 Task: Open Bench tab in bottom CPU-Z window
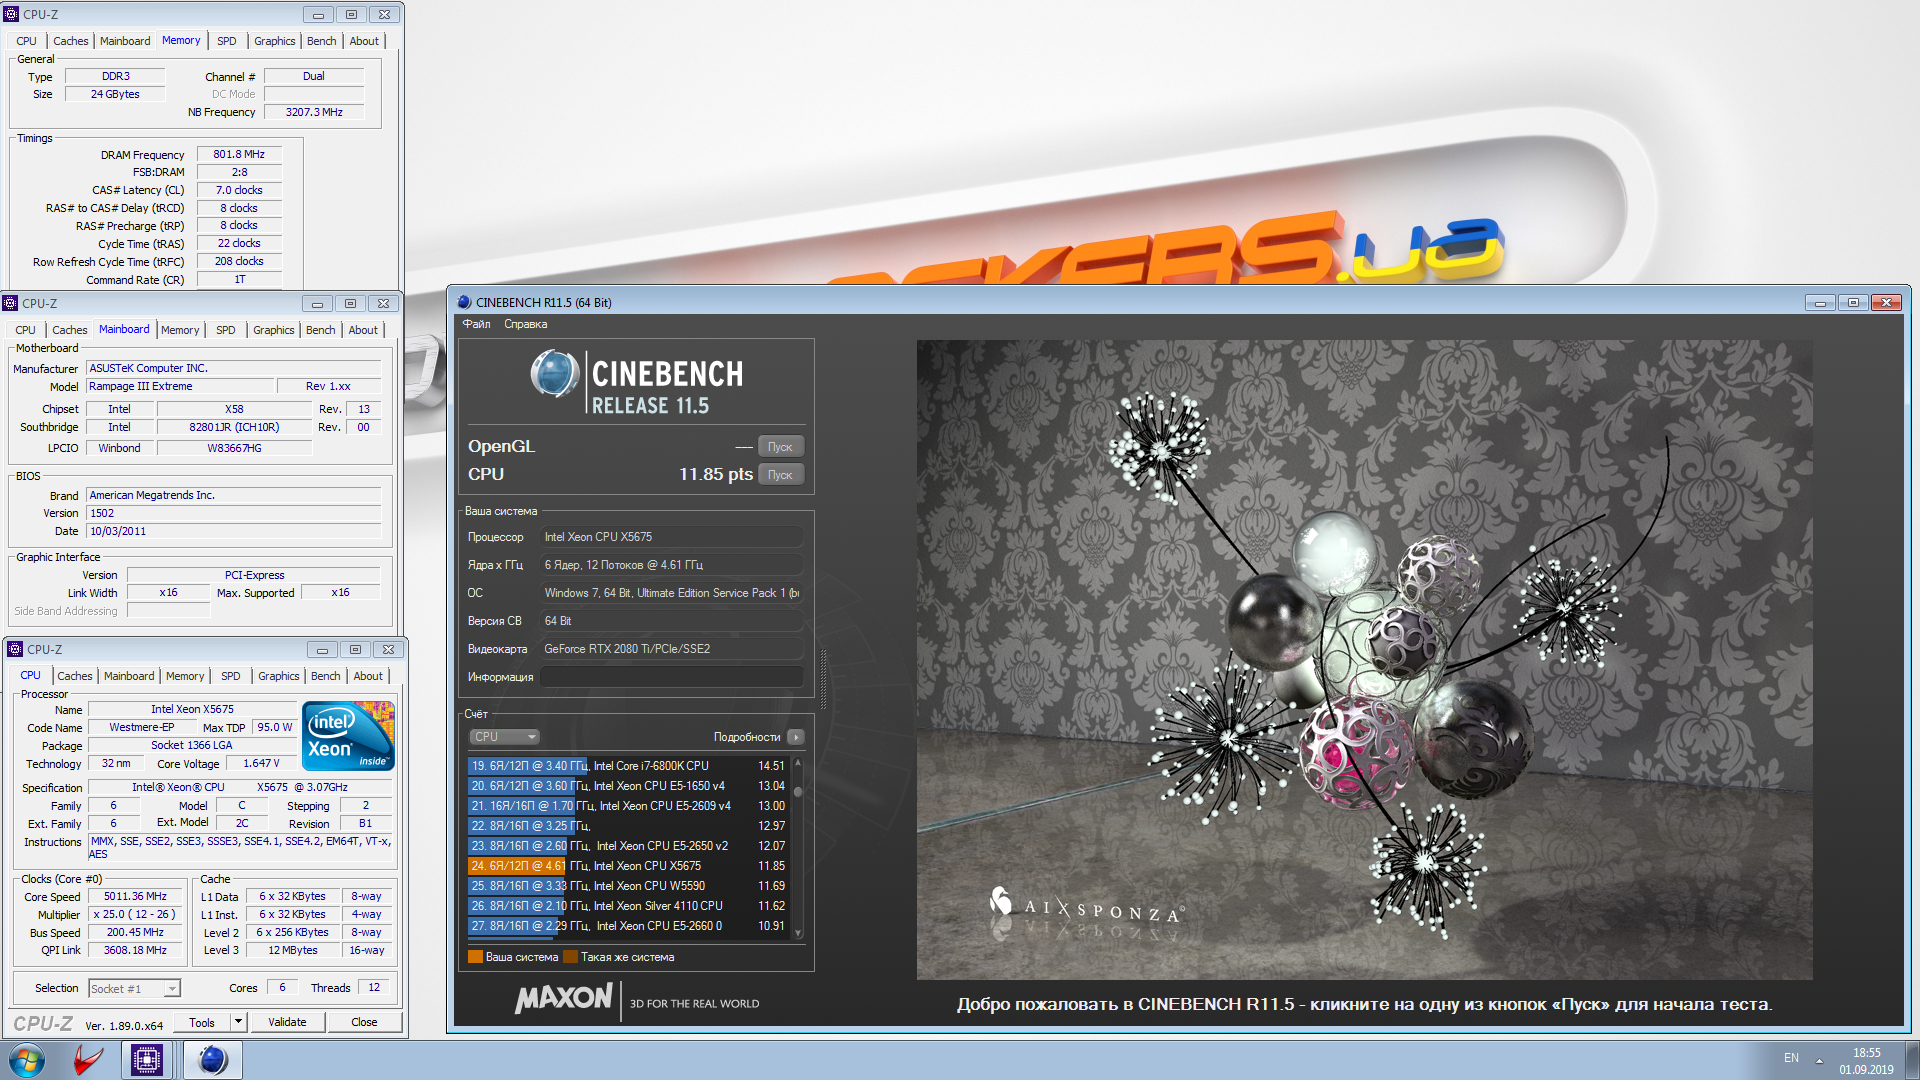325,676
